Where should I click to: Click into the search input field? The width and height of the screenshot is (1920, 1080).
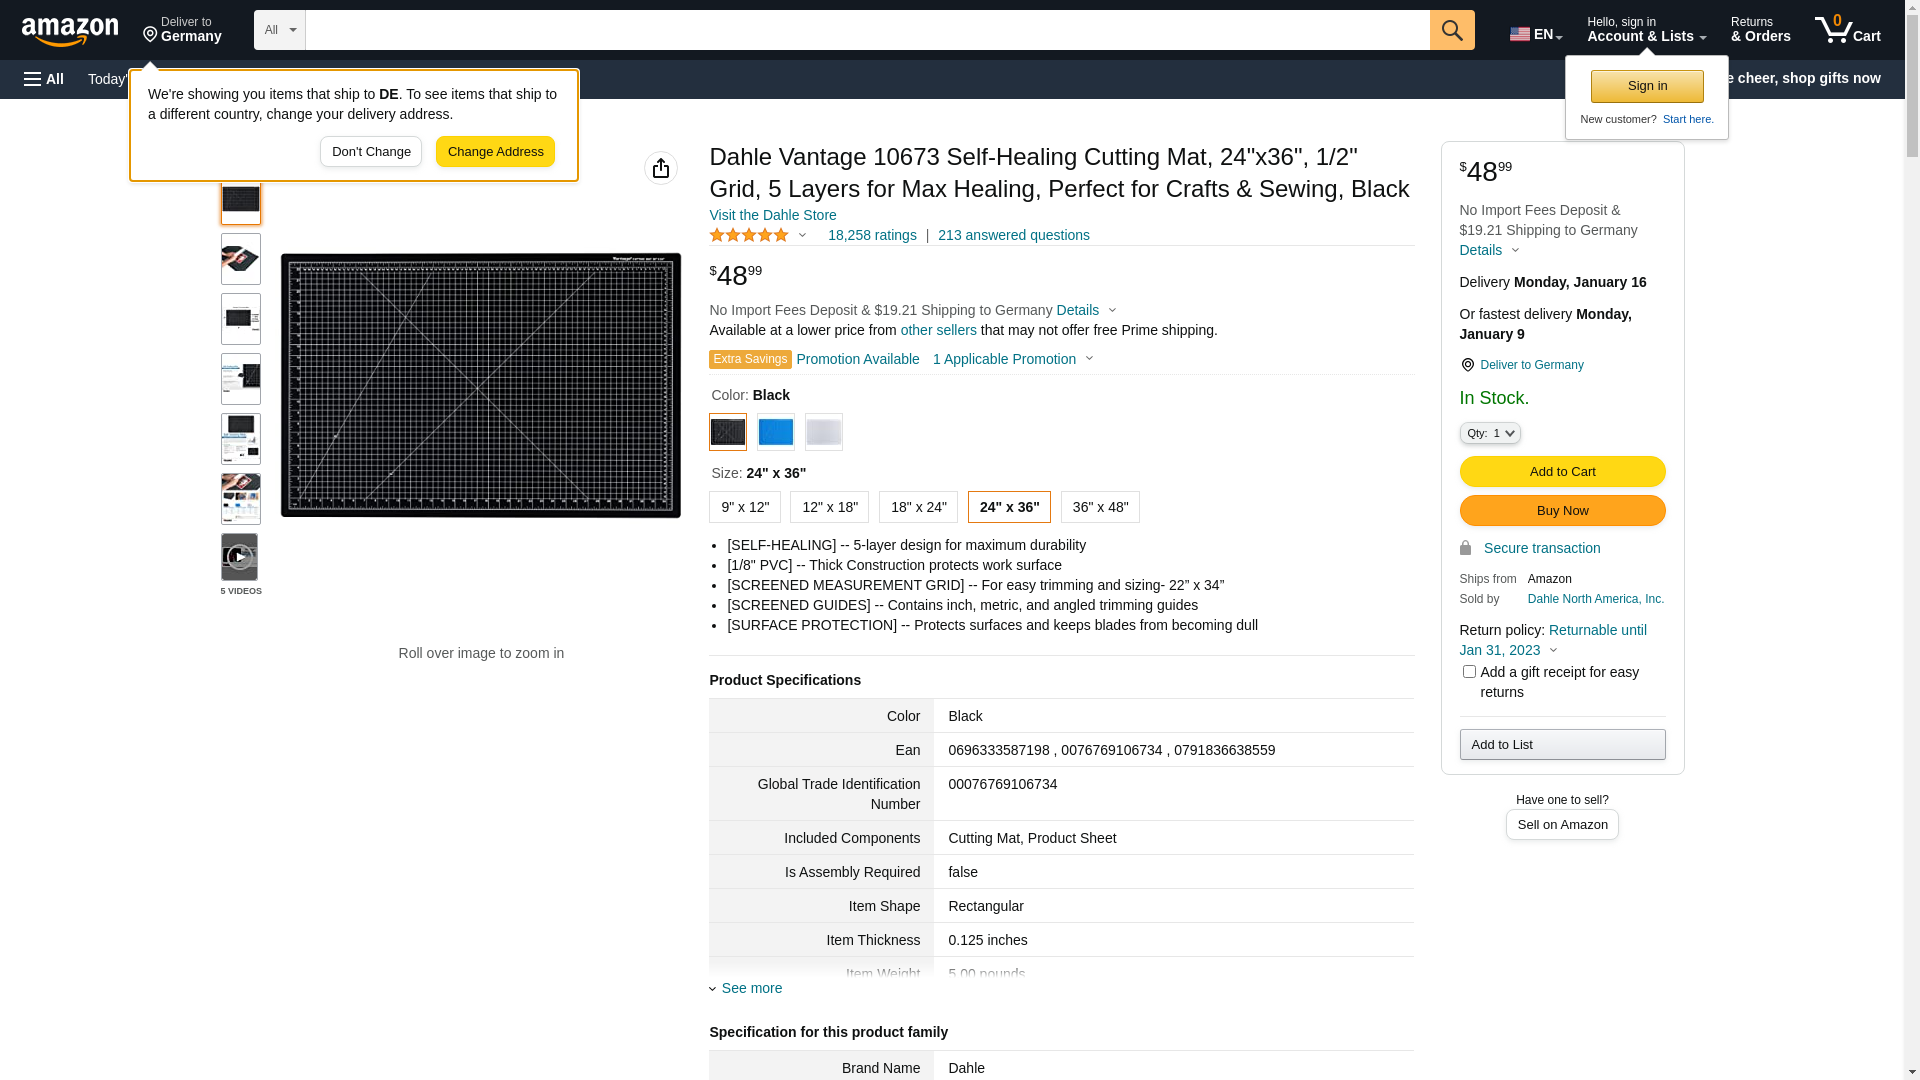point(866,30)
